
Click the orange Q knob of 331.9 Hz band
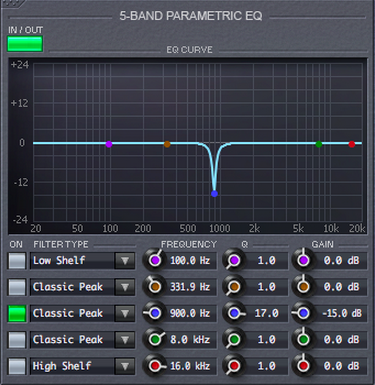pos(234,287)
